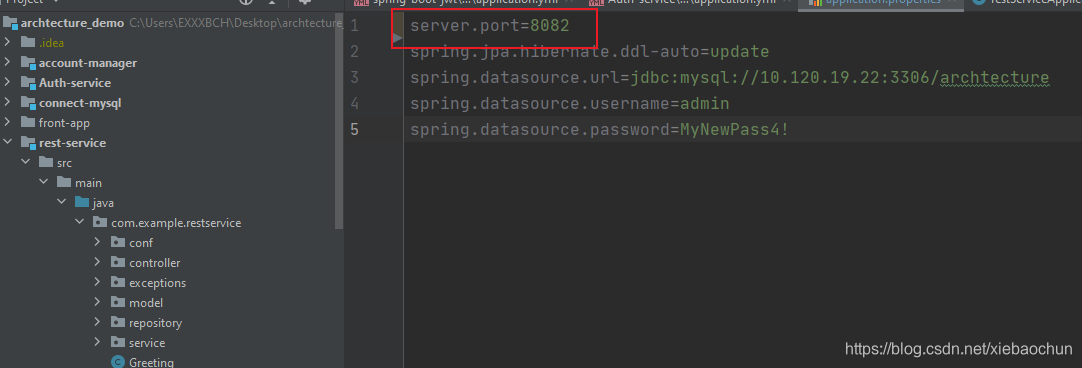Image resolution: width=1082 pixels, height=368 pixels.
Task: Expand the repository package chevron
Action: (97, 323)
